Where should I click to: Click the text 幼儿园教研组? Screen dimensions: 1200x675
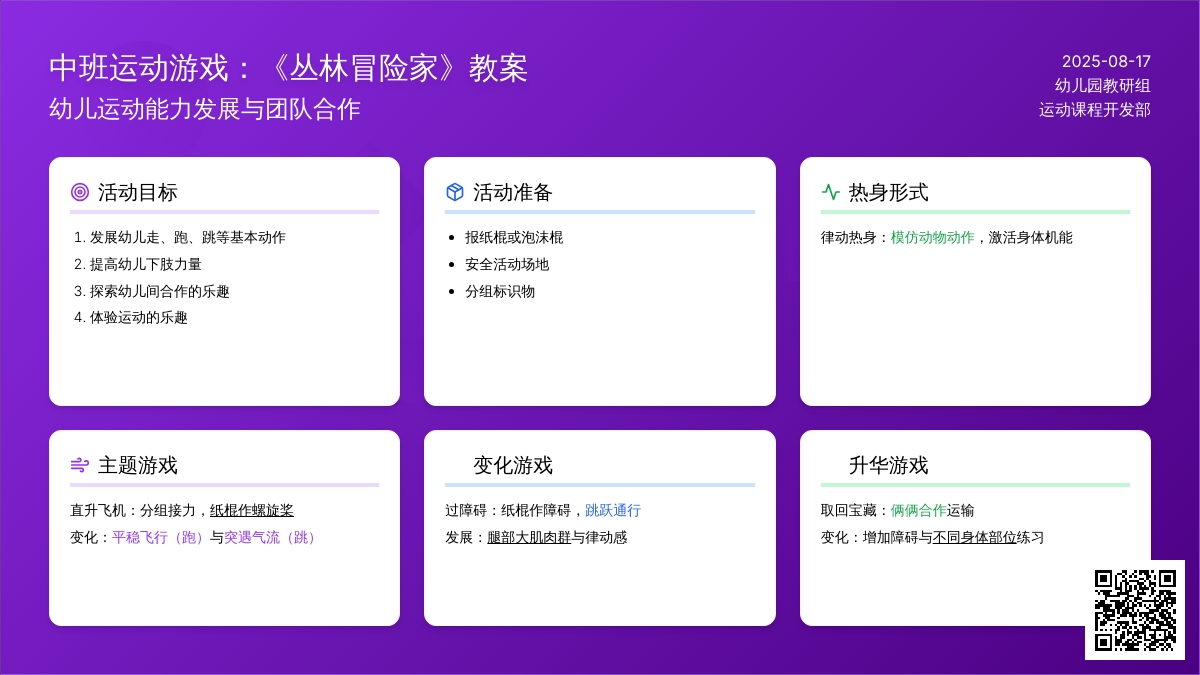pyautogui.click(x=1103, y=85)
